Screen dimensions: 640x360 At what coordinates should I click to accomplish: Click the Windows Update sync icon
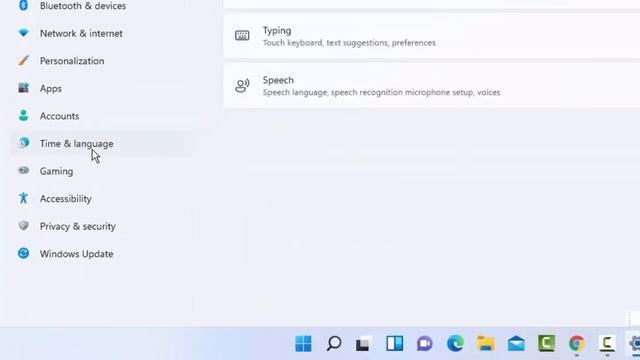(x=24, y=253)
